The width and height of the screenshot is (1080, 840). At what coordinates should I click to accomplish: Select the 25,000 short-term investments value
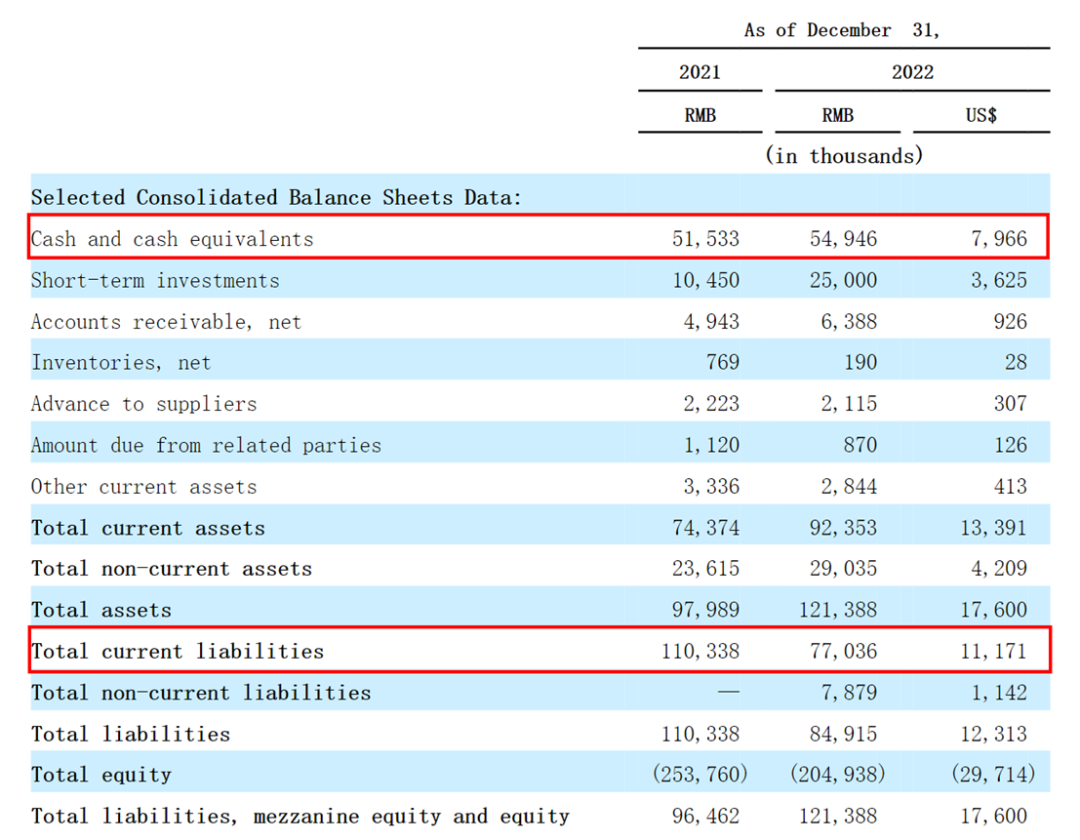pos(843,280)
